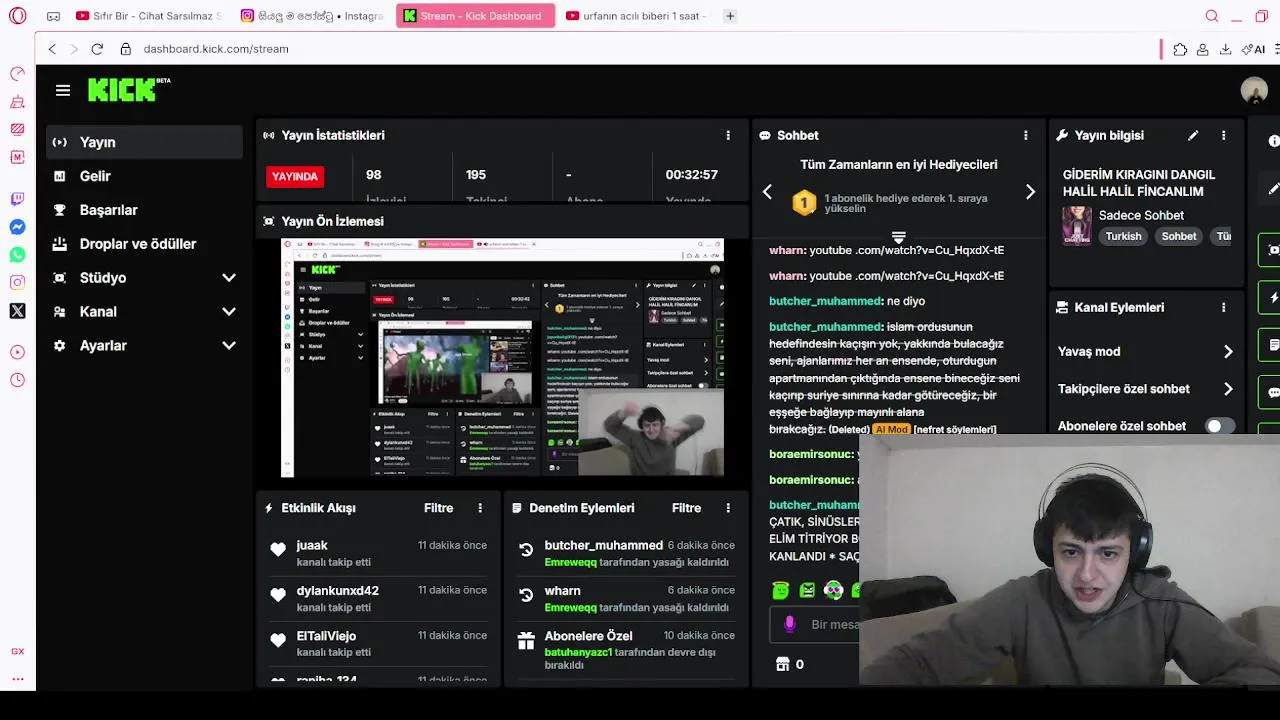Image resolution: width=1280 pixels, height=720 pixels.
Task: Open WhatsApp in Opera sidebar
Action: pyautogui.click(x=17, y=255)
